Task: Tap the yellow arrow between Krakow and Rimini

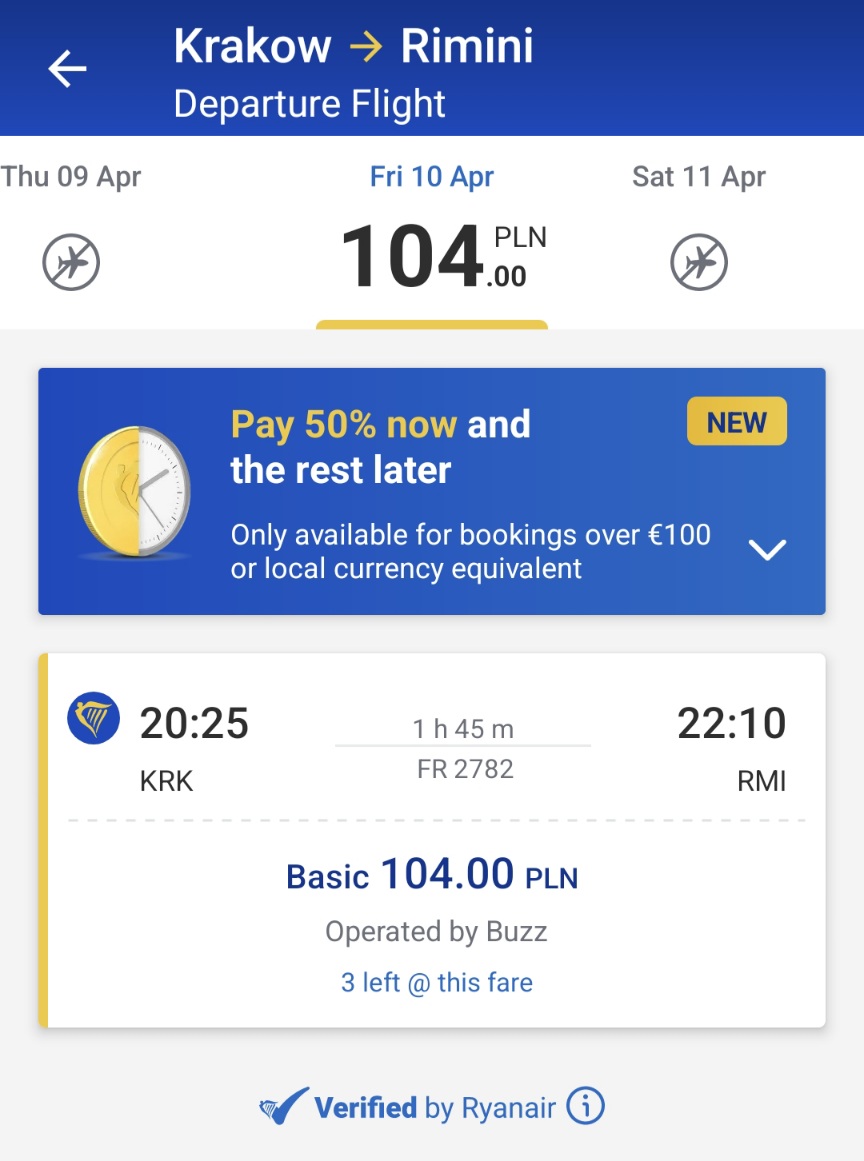Action: 366,47
